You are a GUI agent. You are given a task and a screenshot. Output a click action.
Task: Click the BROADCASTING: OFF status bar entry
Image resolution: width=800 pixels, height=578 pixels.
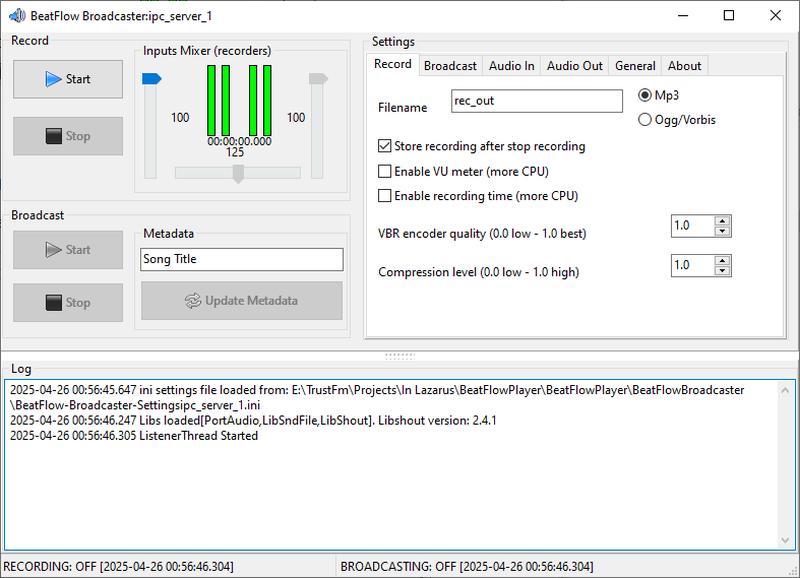click(467, 567)
